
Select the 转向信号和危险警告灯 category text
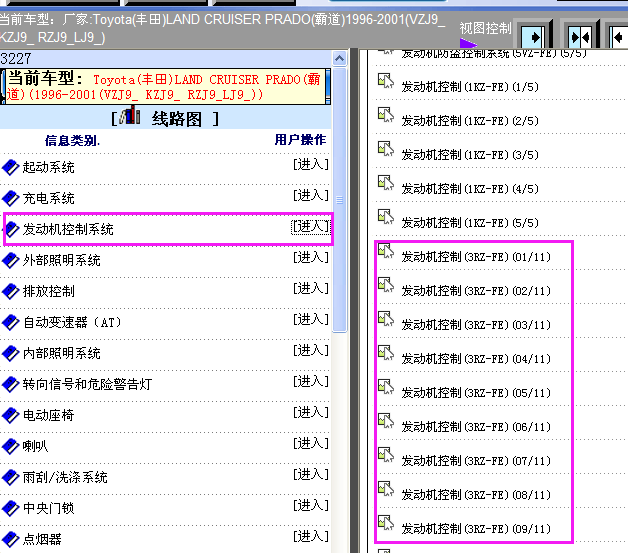pyautogui.click(x=87, y=384)
